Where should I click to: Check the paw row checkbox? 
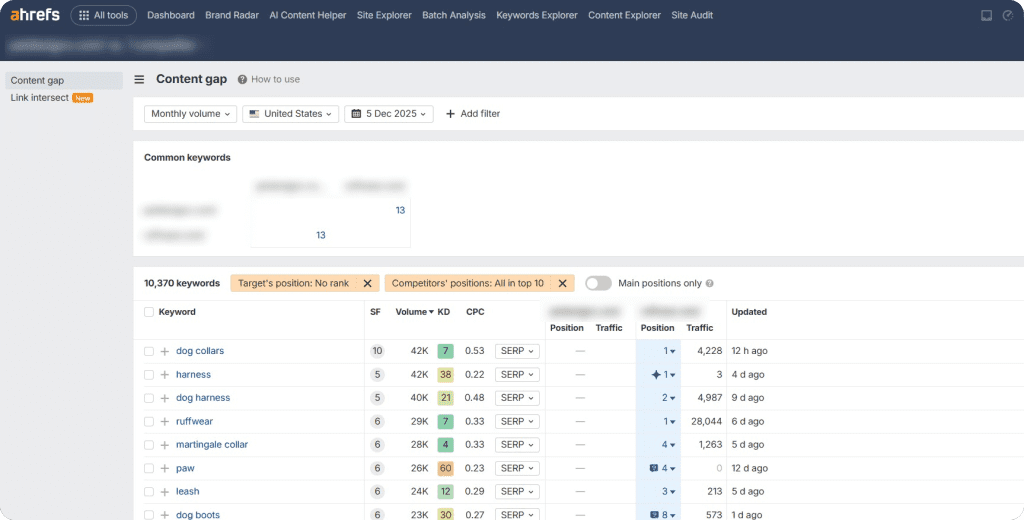pyautogui.click(x=149, y=468)
